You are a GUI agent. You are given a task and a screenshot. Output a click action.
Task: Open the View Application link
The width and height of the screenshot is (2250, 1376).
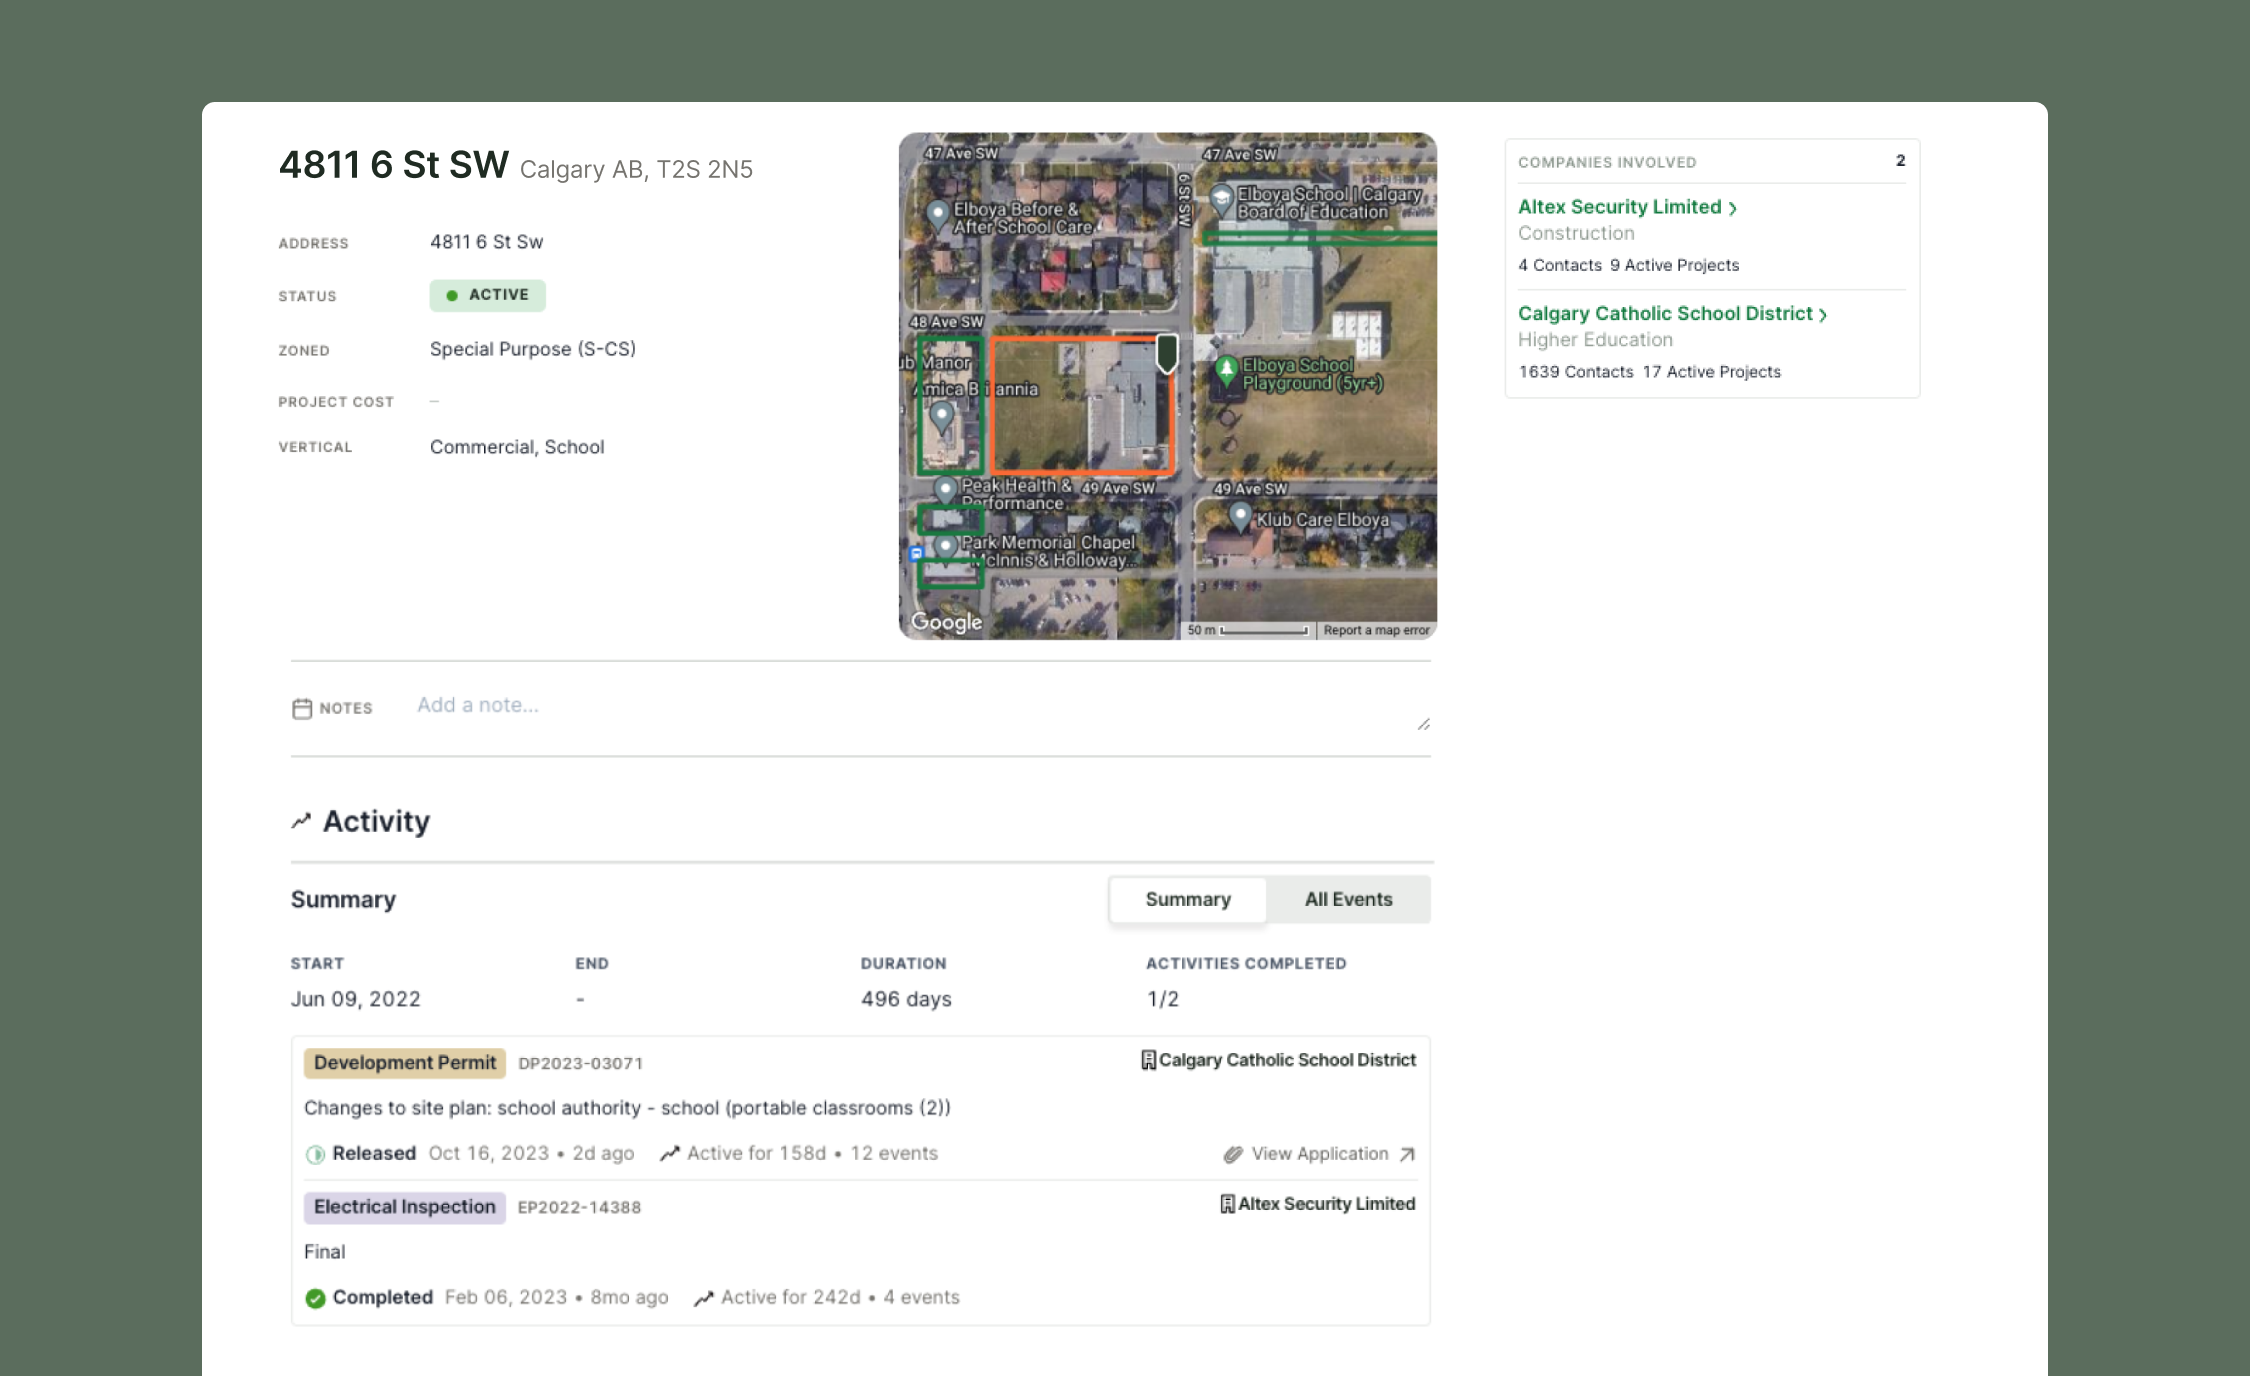(x=1319, y=1154)
